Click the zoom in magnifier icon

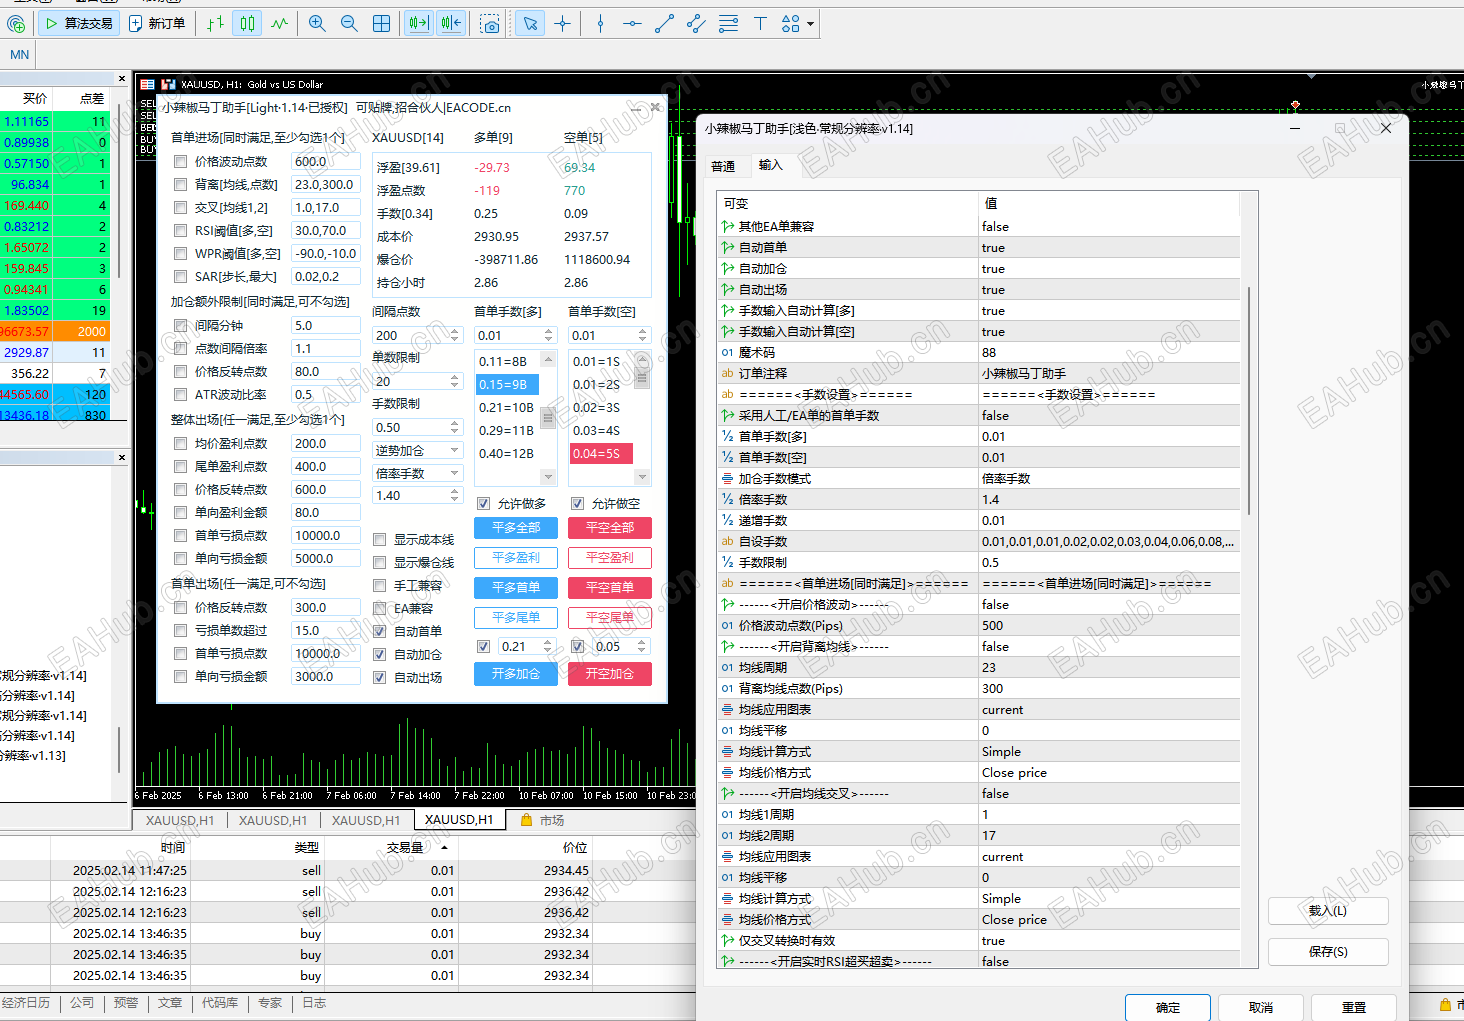tap(317, 23)
